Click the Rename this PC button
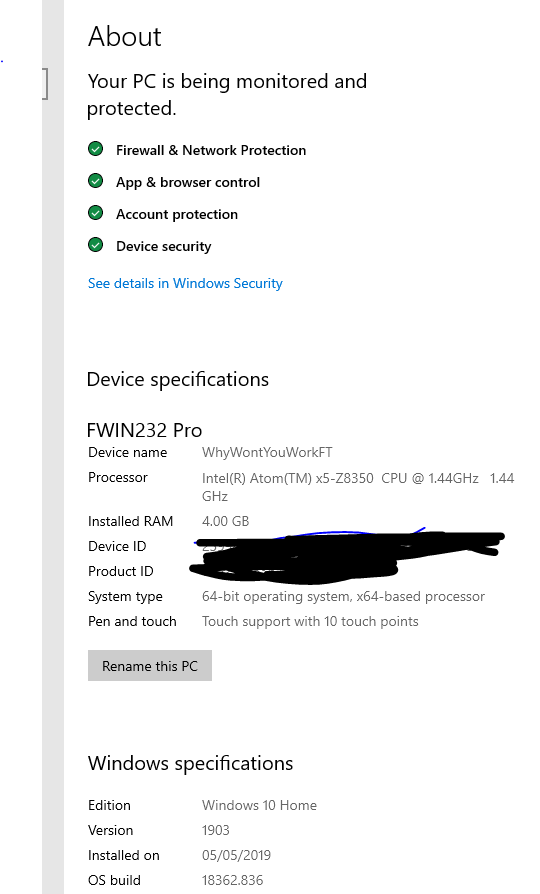This screenshot has height=894, width=540. pyautogui.click(x=149, y=665)
